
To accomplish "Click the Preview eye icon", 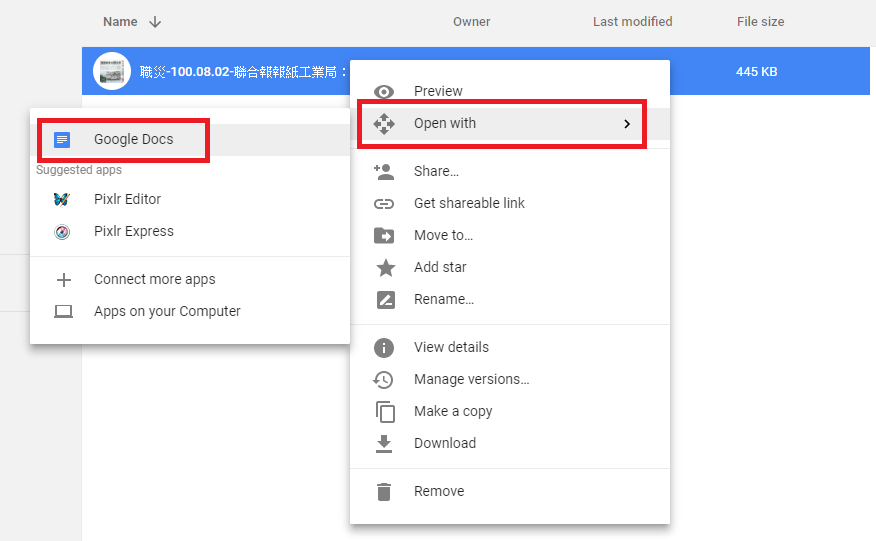I will 384,92.
